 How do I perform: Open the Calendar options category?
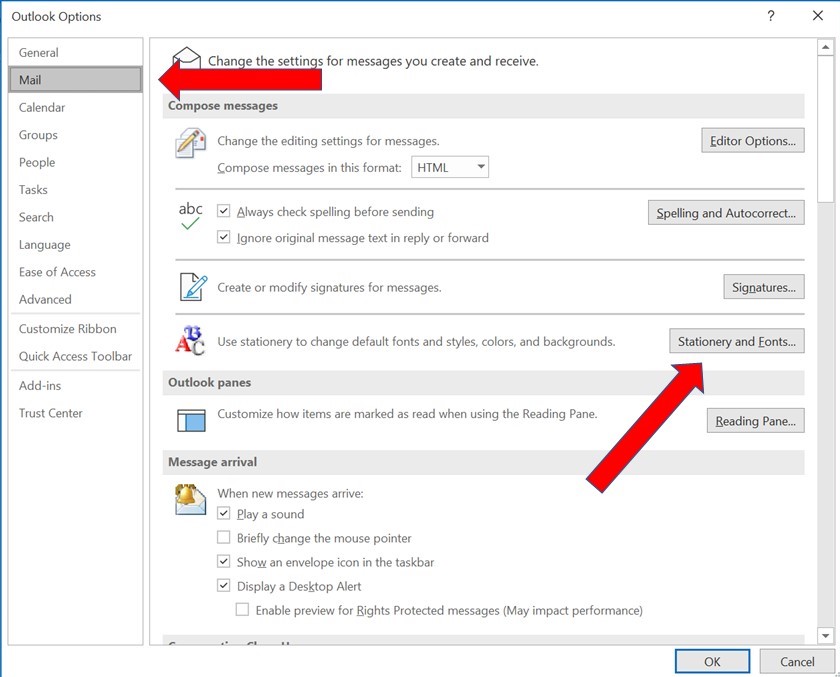coord(76,107)
